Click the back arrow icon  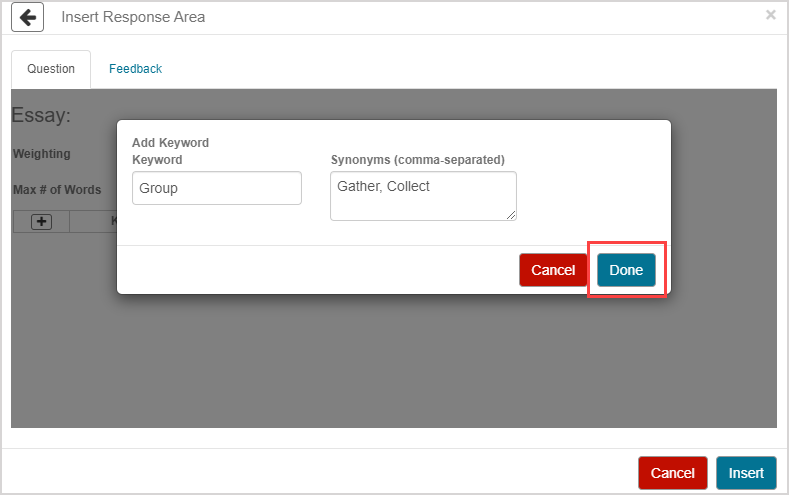pyautogui.click(x=28, y=17)
